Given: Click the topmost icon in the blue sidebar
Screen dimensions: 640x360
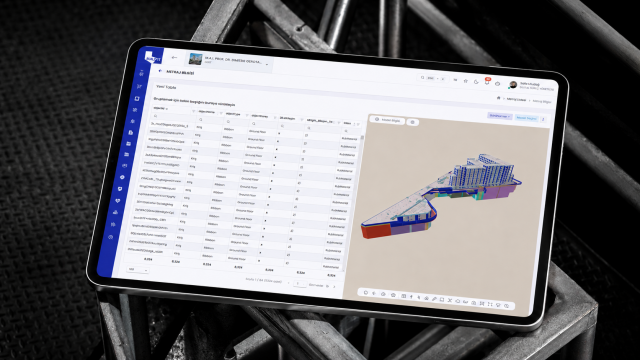Looking at the screenshot, I should pos(141,73).
